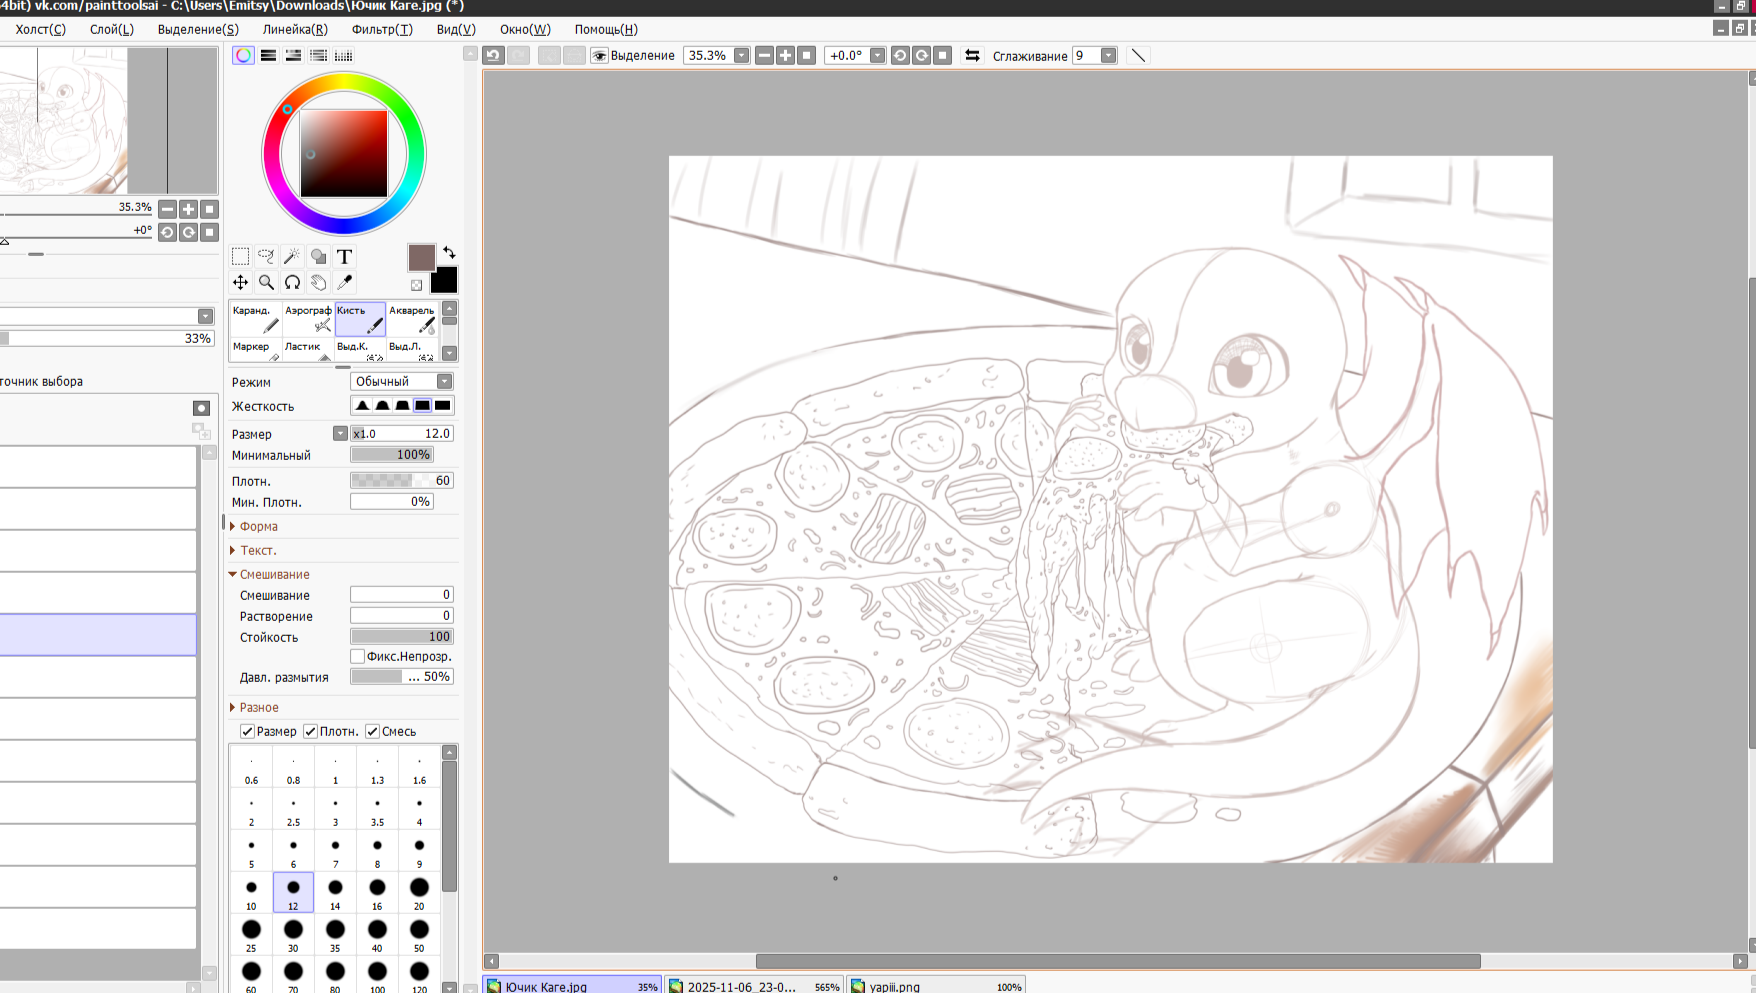Toggle the RGB slider panel
Viewport: 1756px width, 993px height.
[x=268, y=56]
